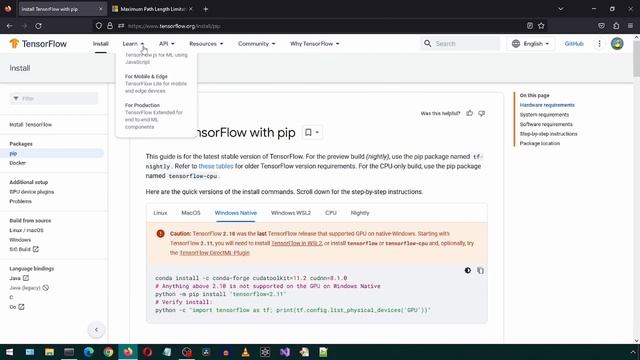Screen dimensions: 640x360
Task: Open Windows Start button on taskbar
Action: click(x=9, y=352)
